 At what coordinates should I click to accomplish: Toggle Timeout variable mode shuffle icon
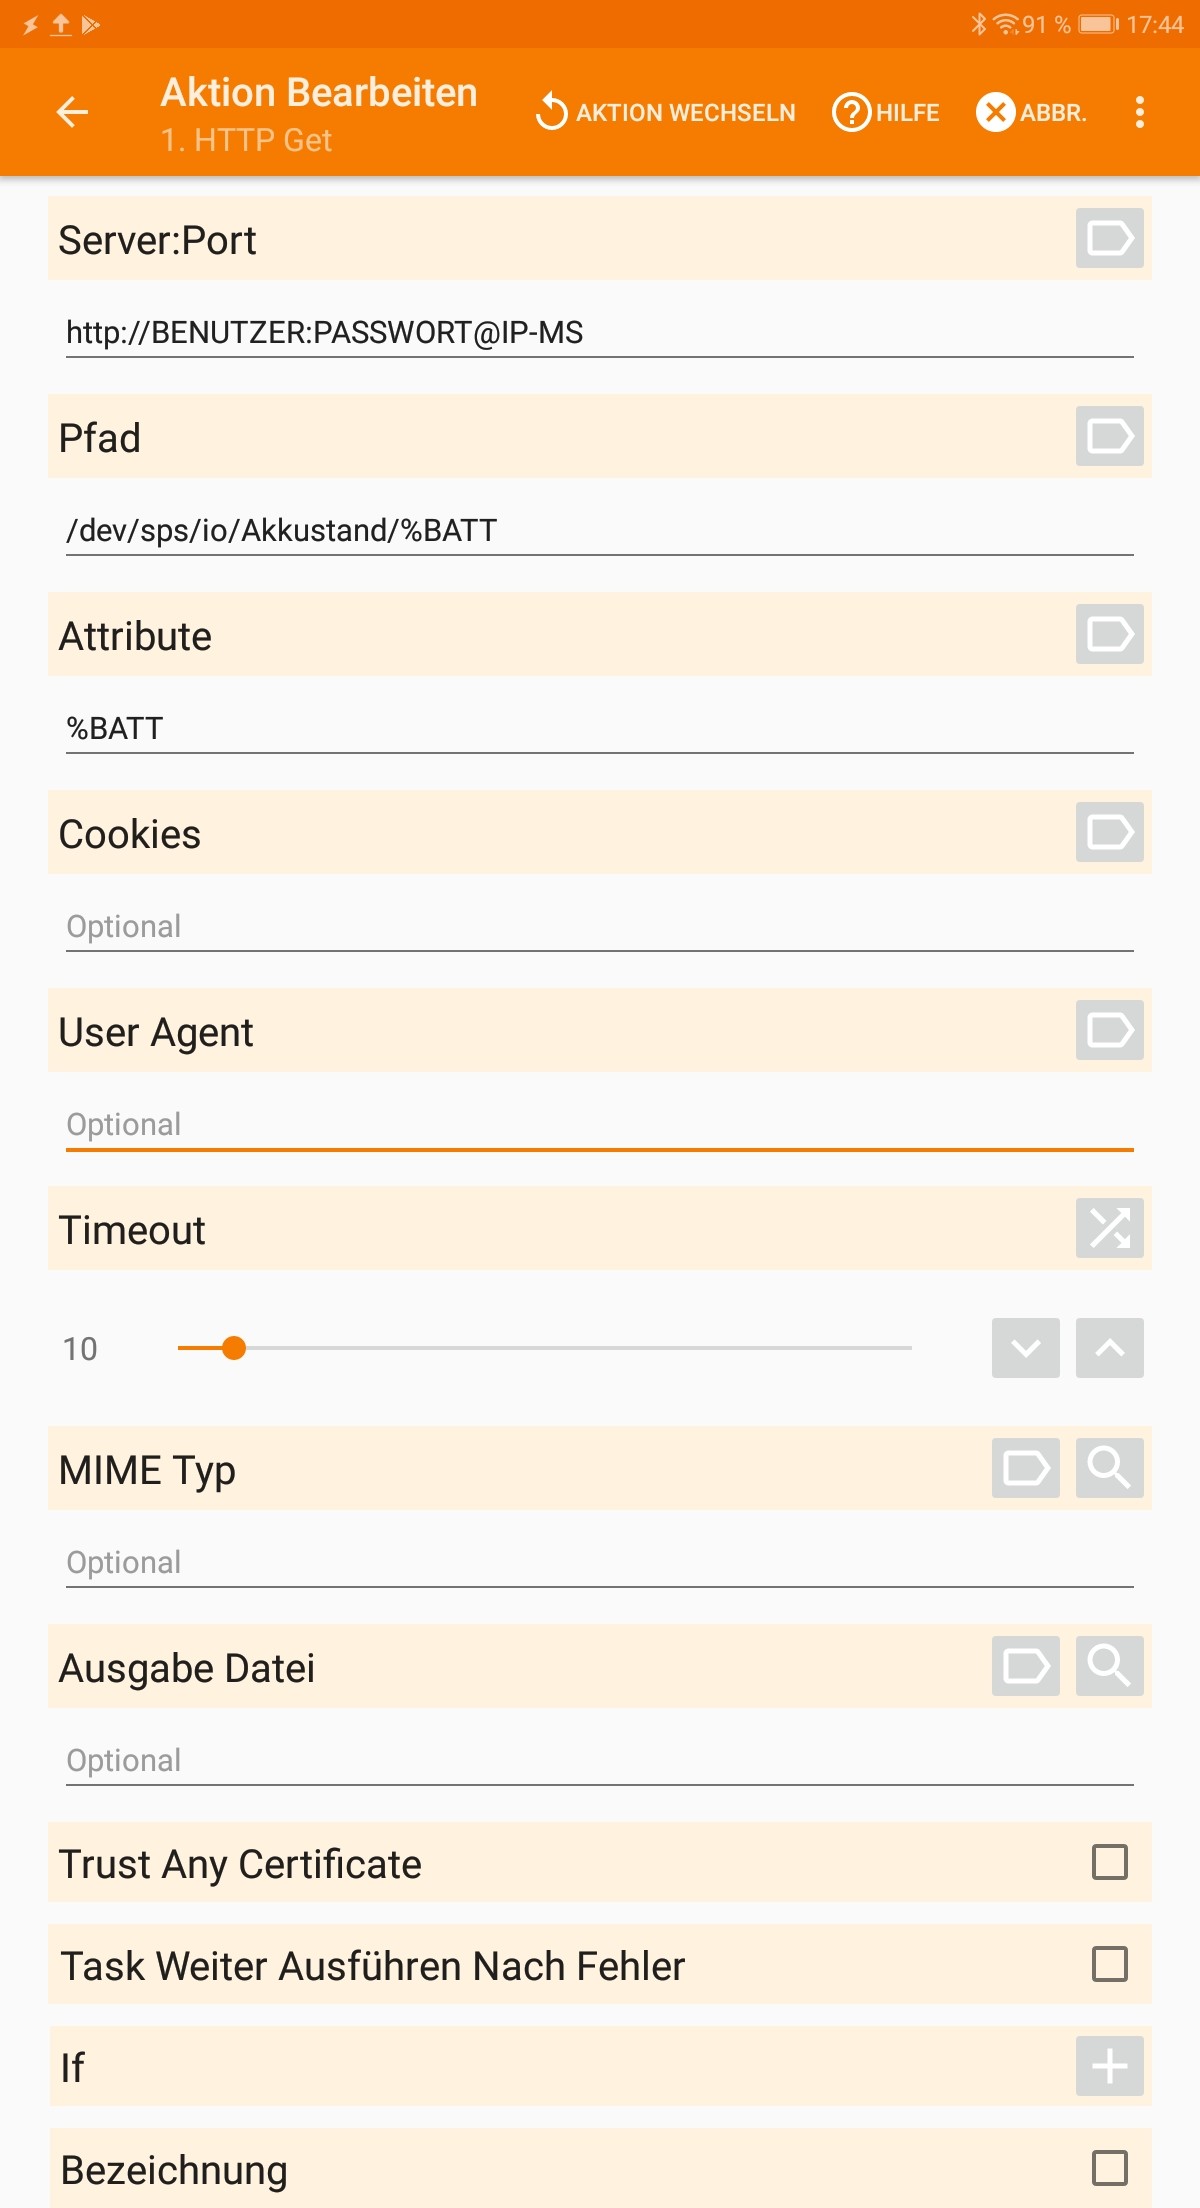[x=1109, y=1228]
